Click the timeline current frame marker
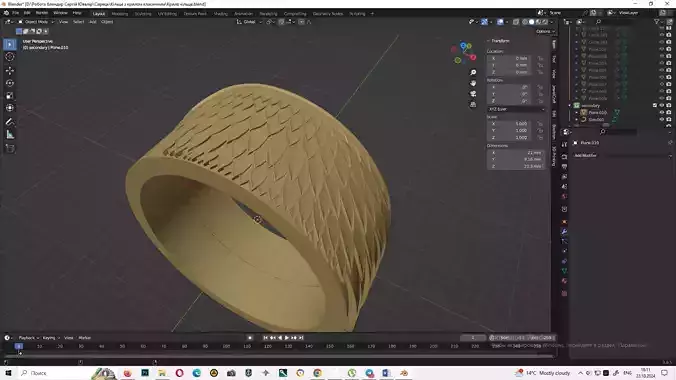 (19, 346)
